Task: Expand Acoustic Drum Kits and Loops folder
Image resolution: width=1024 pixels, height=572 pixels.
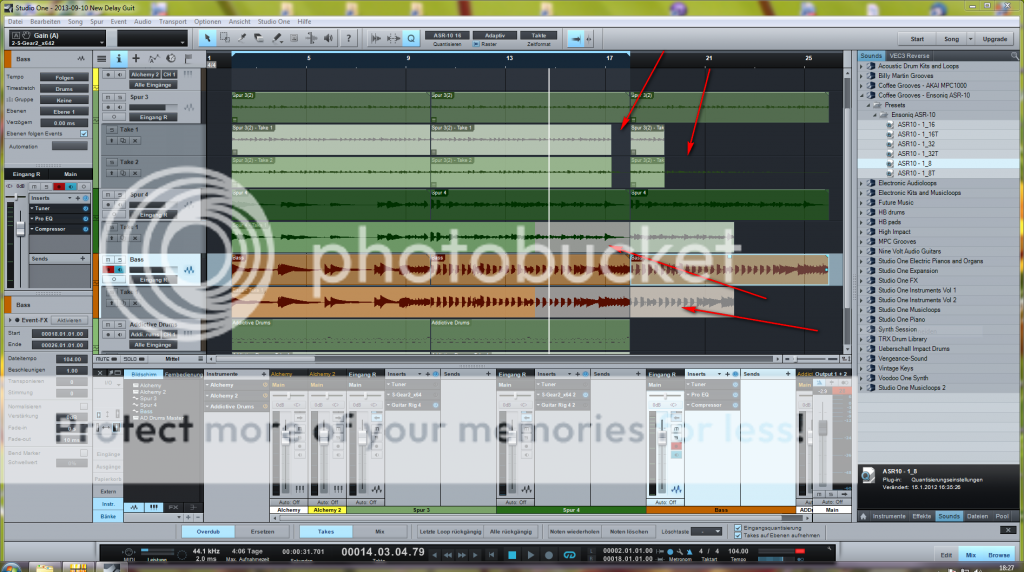Action: (x=861, y=66)
